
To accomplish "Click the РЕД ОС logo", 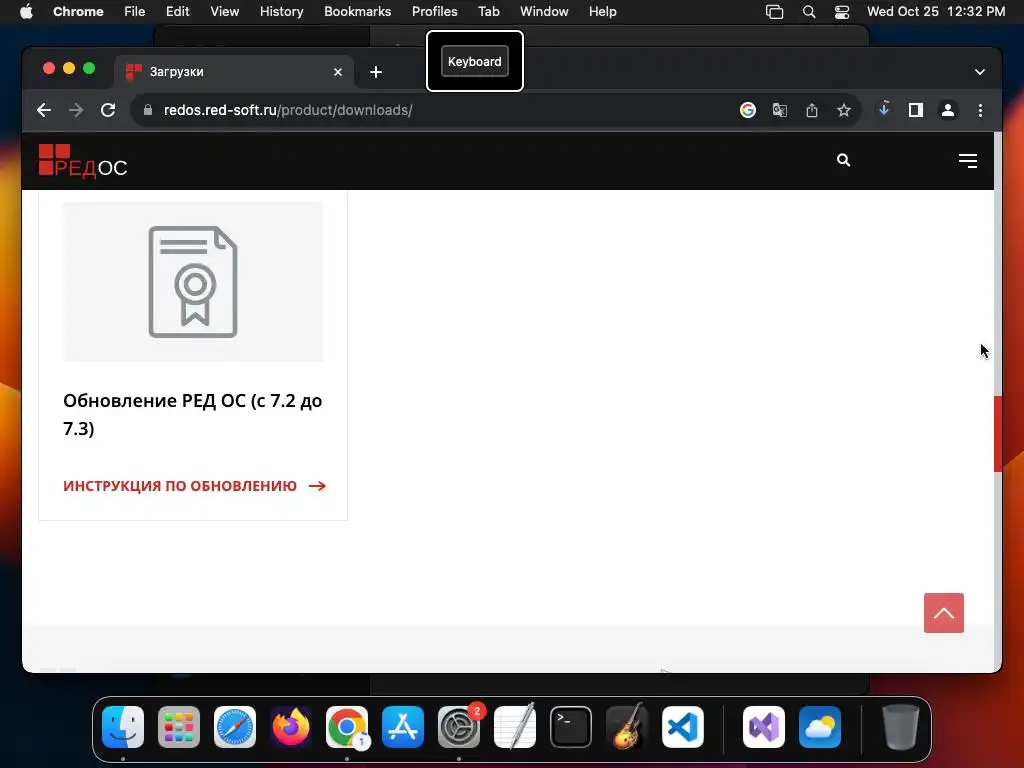I will click(83, 161).
